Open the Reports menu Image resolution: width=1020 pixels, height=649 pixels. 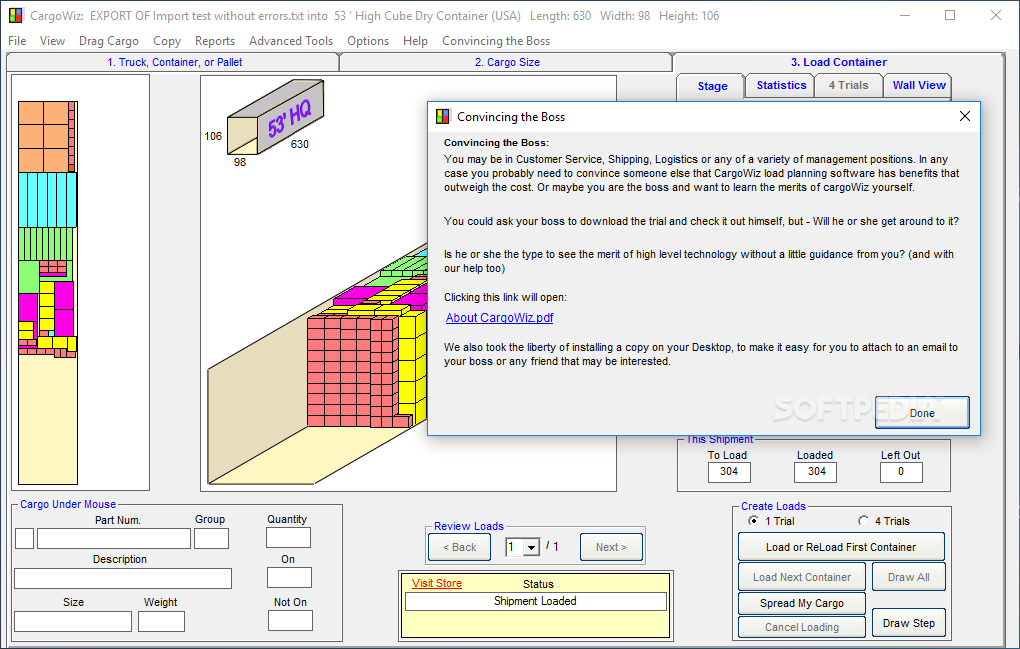tap(215, 41)
